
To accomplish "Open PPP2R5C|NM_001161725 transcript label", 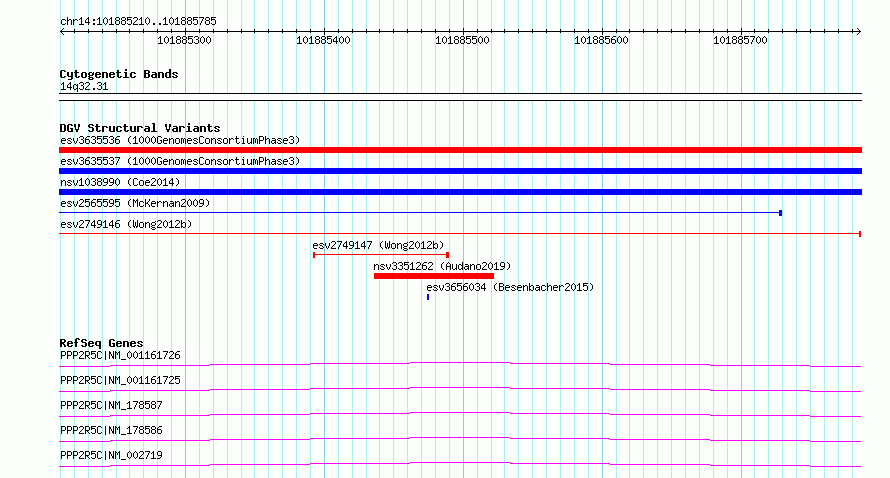I will point(120,380).
